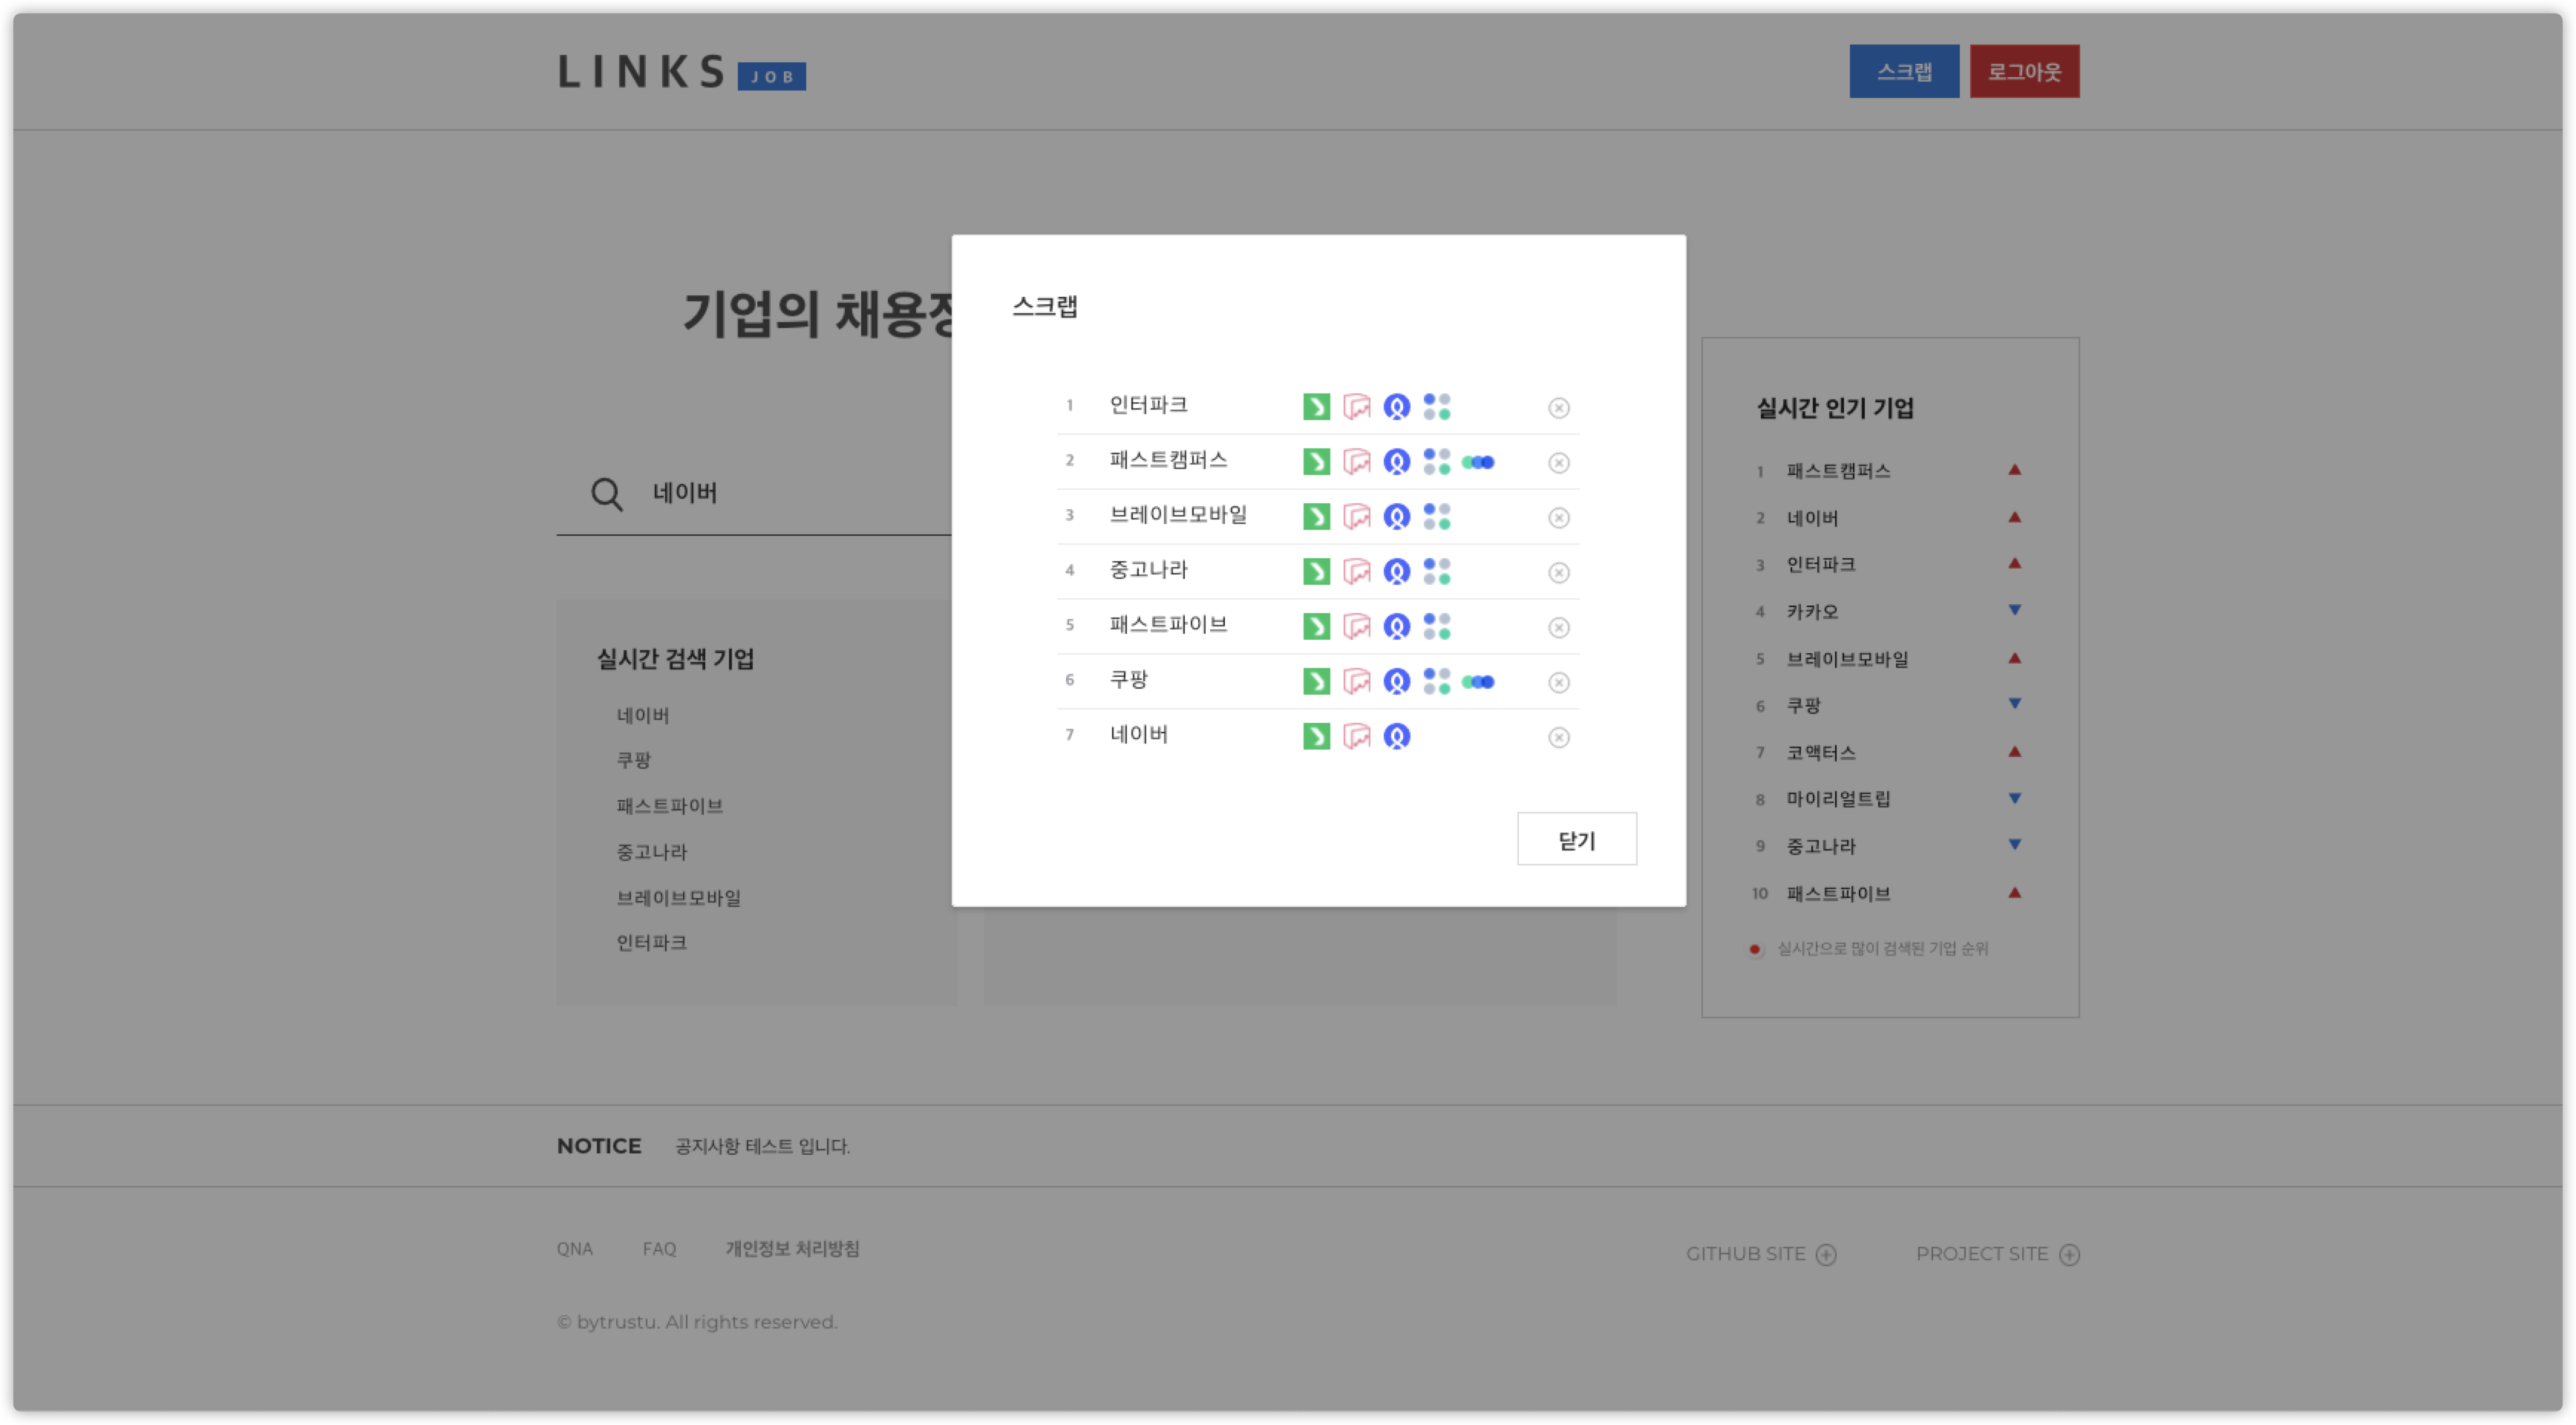Remove 쿠팡 from scrap list
Screen dimensions: 2576x1425
tap(1558, 683)
